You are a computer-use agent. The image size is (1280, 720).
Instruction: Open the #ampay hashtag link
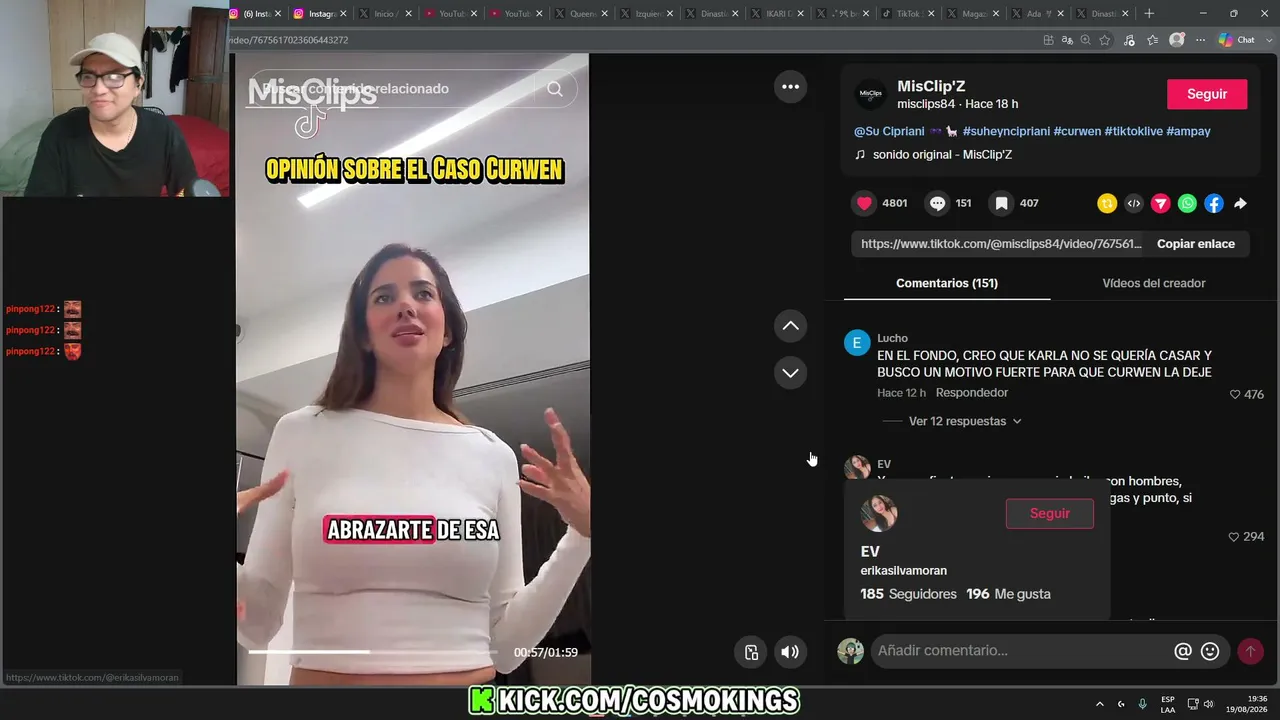click(x=1188, y=131)
